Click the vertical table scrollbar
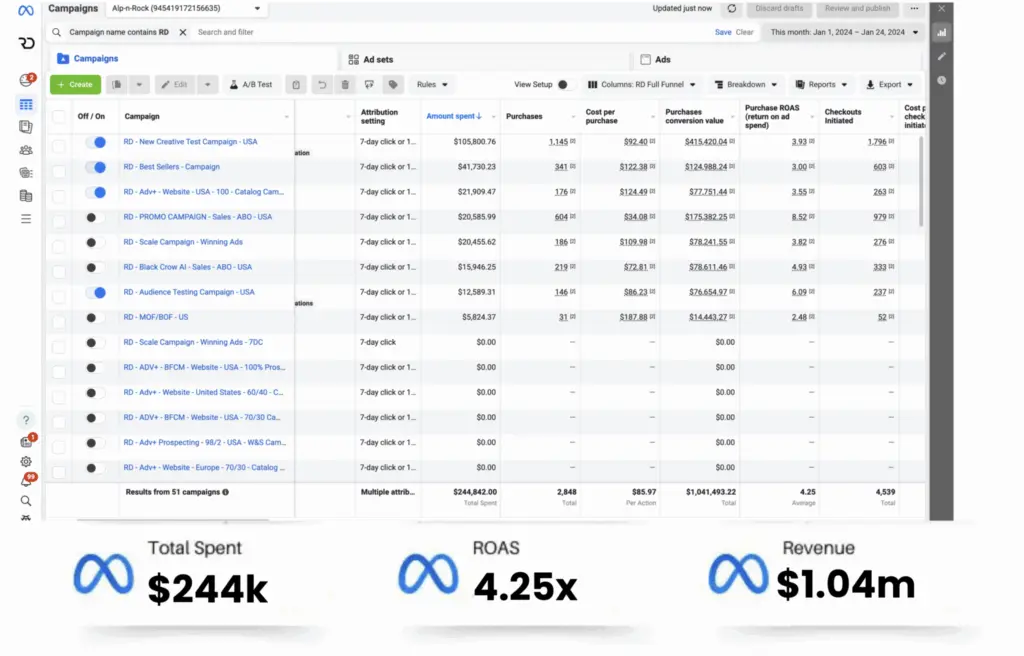This screenshot has width=1024, height=656. pyautogui.click(x=921, y=182)
